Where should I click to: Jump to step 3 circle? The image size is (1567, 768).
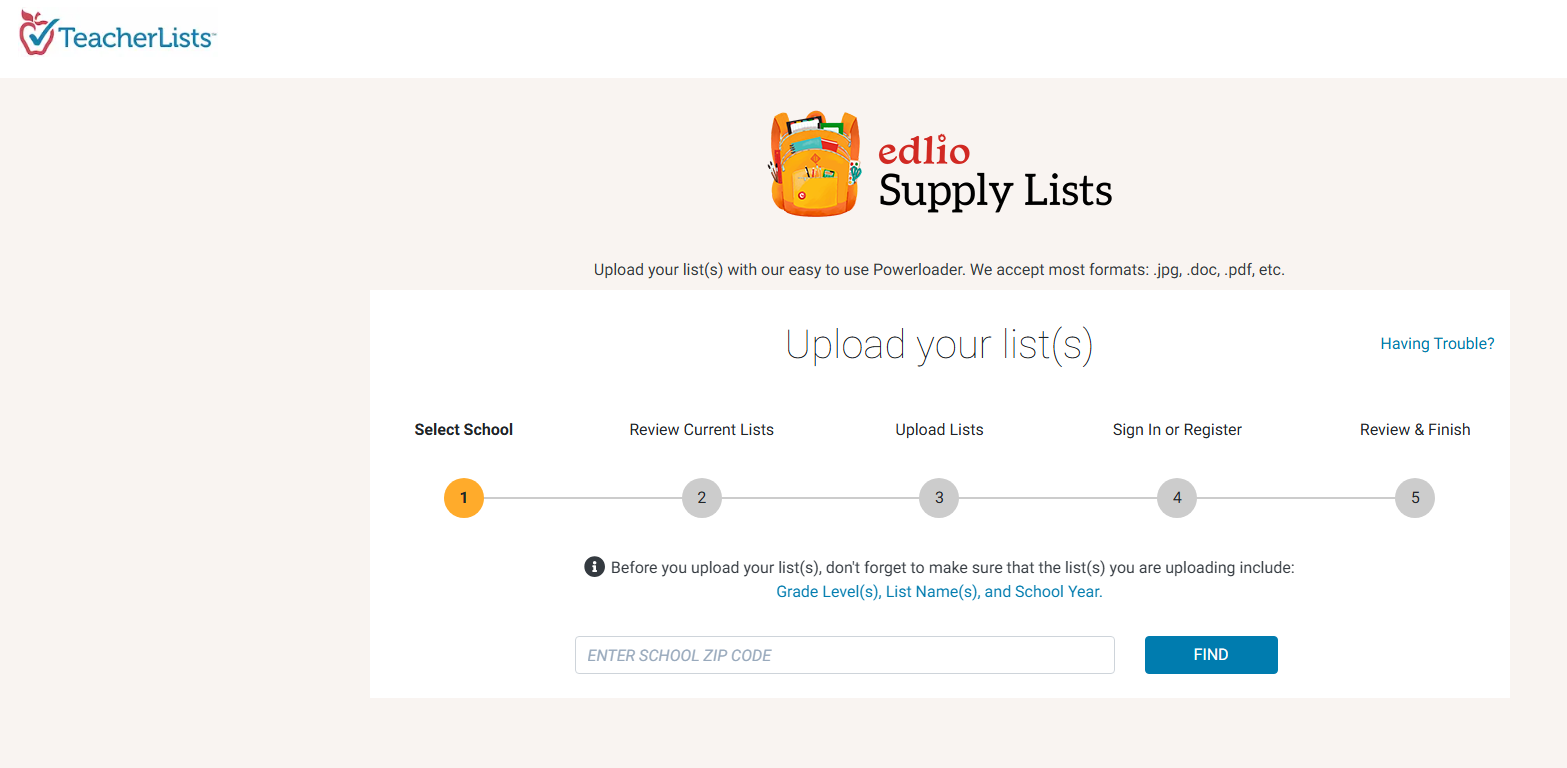pyautogui.click(x=939, y=498)
